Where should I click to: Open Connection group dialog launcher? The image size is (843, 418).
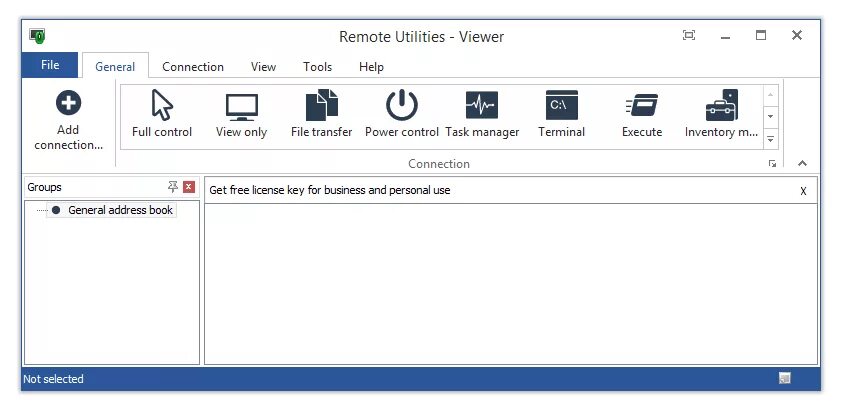773,164
